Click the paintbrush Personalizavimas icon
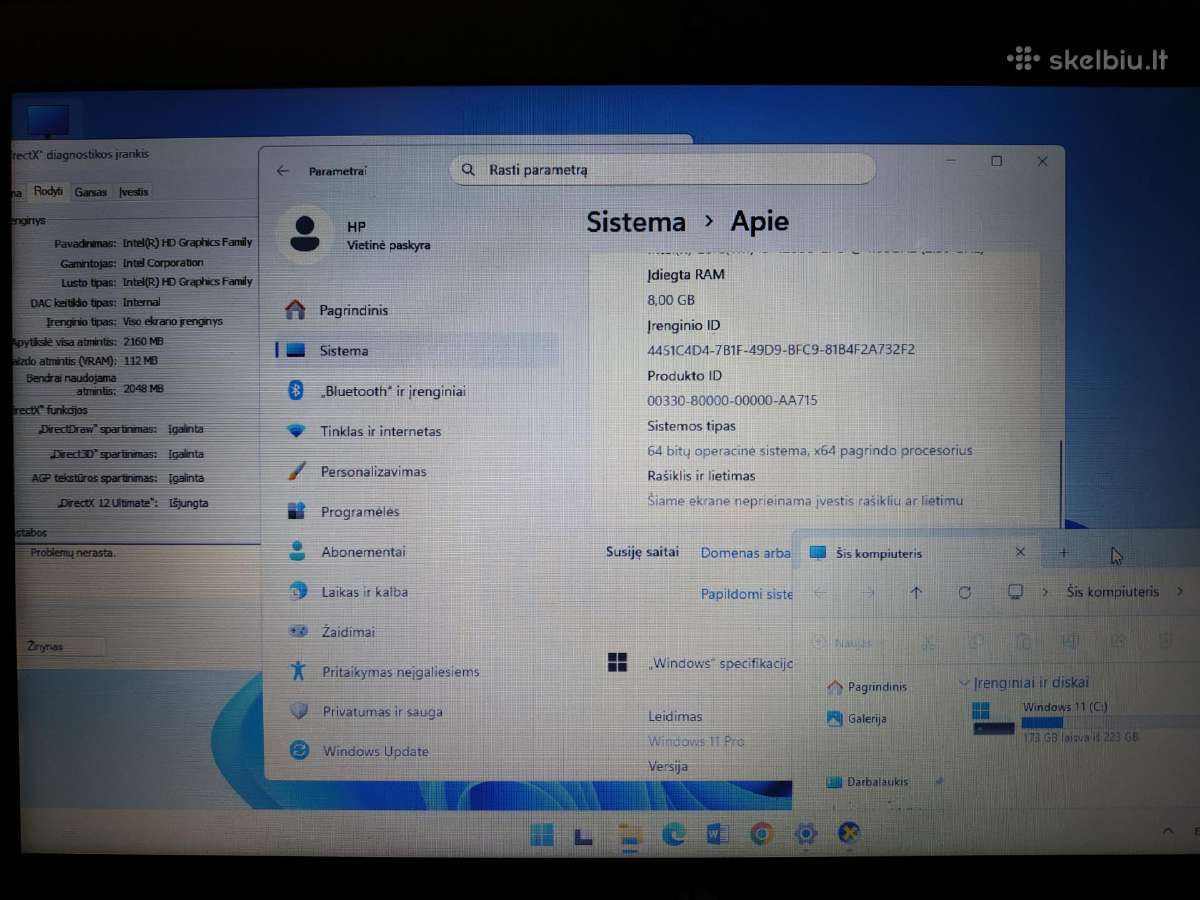The image size is (1200, 900). coord(296,471)
